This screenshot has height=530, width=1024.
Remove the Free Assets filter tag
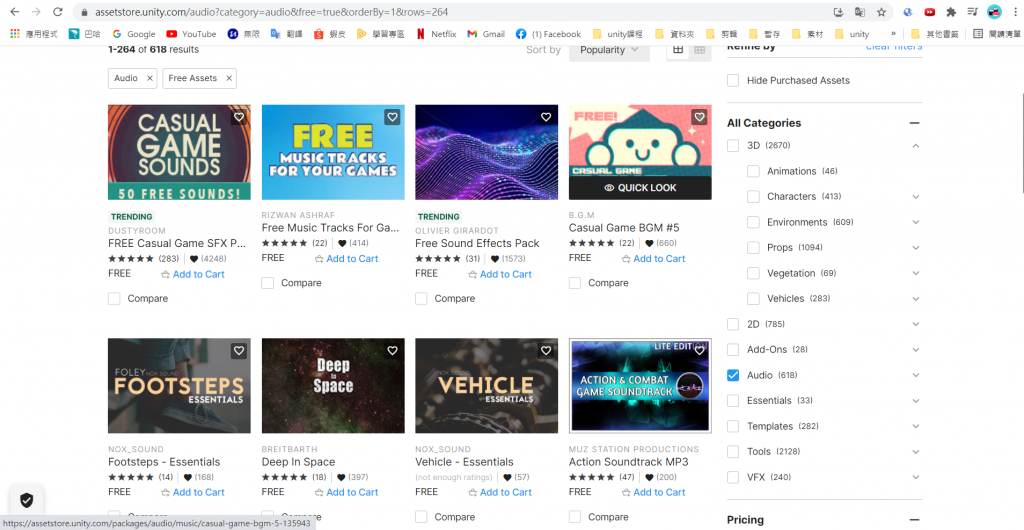(229, 78)
